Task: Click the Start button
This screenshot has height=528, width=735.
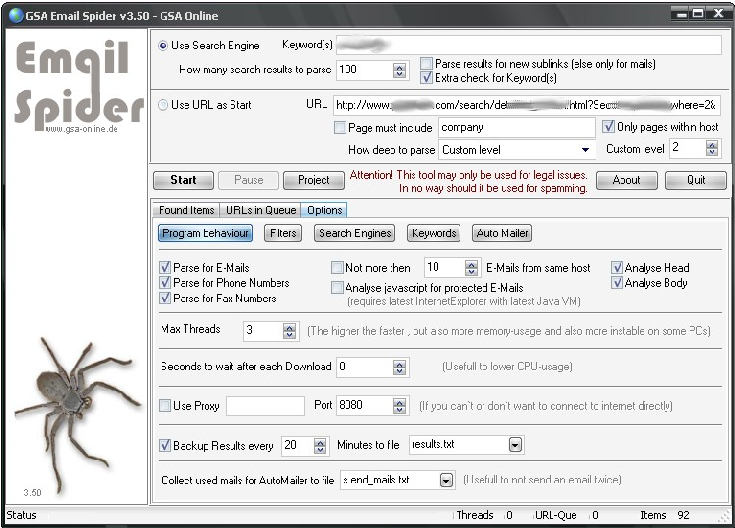Action: pyautogui.click(x=183, y=180)
